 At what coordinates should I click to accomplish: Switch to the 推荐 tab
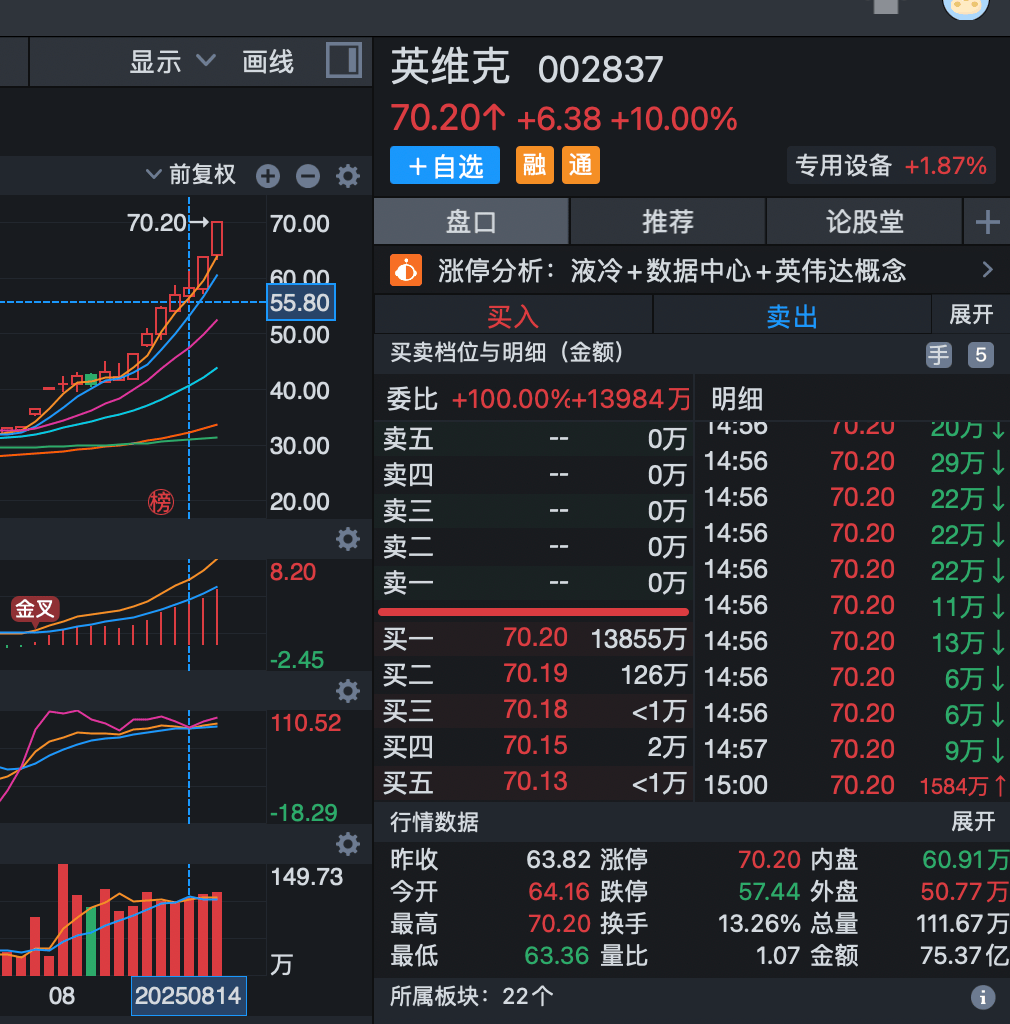click(x=668, y=222)
